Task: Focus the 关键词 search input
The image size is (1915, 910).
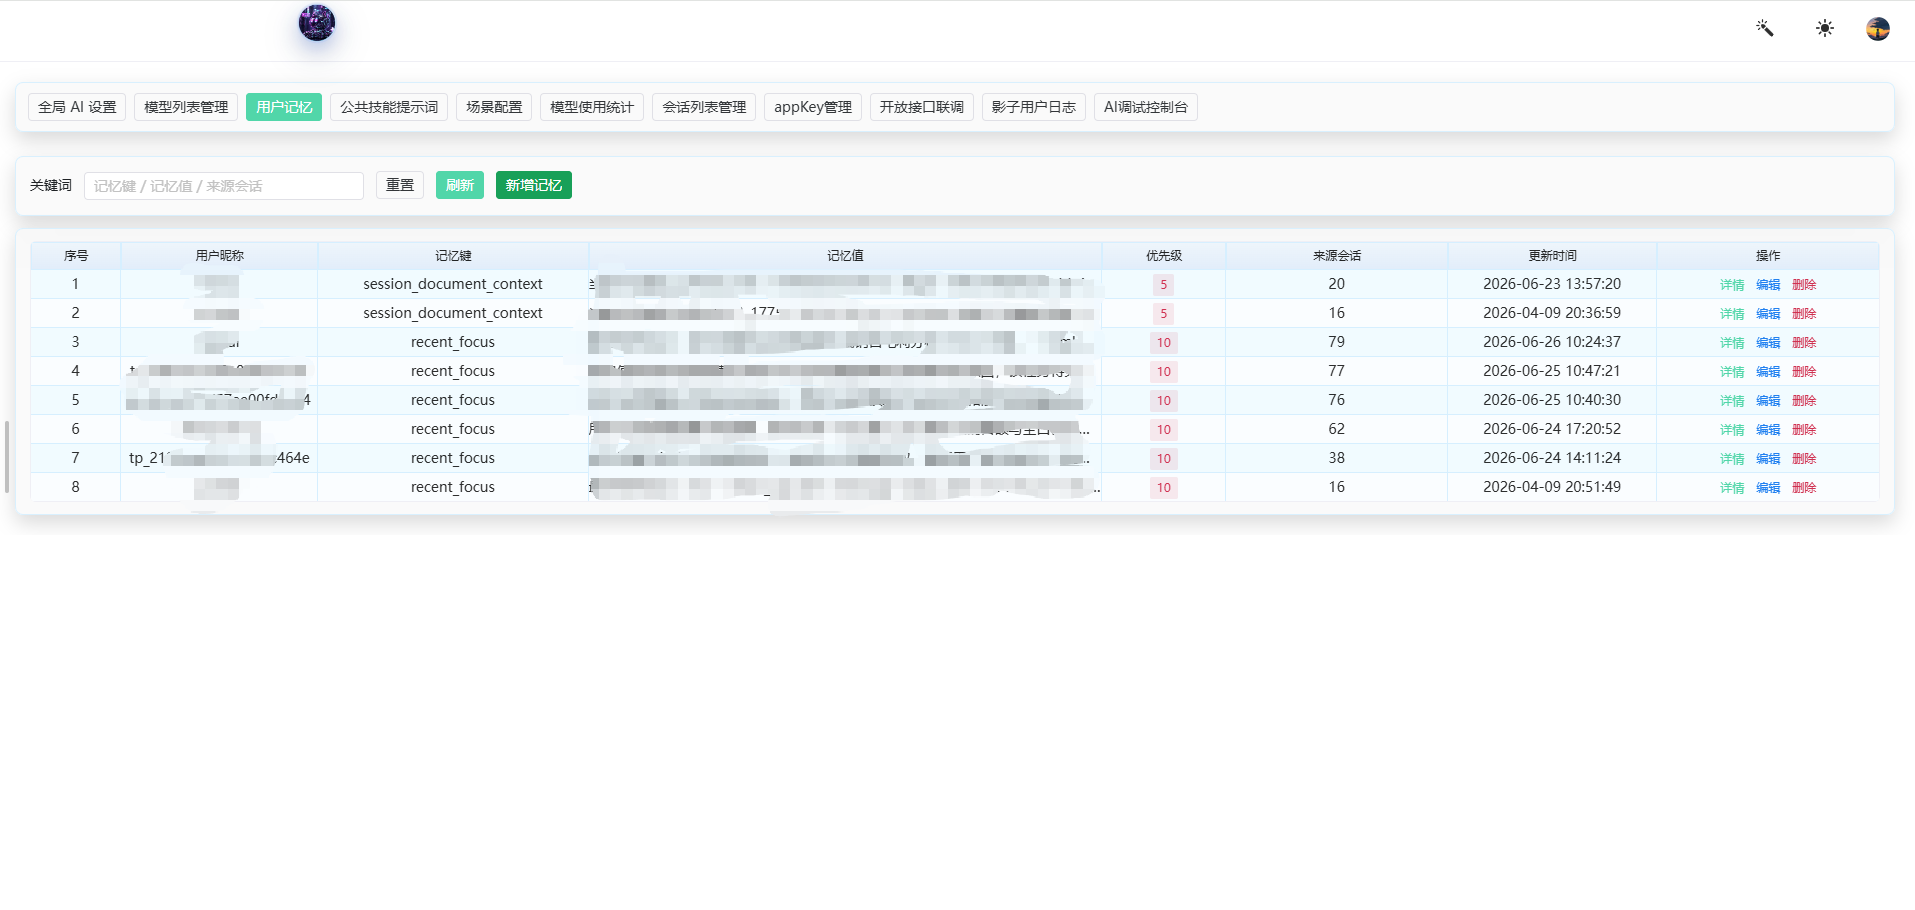Action: pos(224,186)
